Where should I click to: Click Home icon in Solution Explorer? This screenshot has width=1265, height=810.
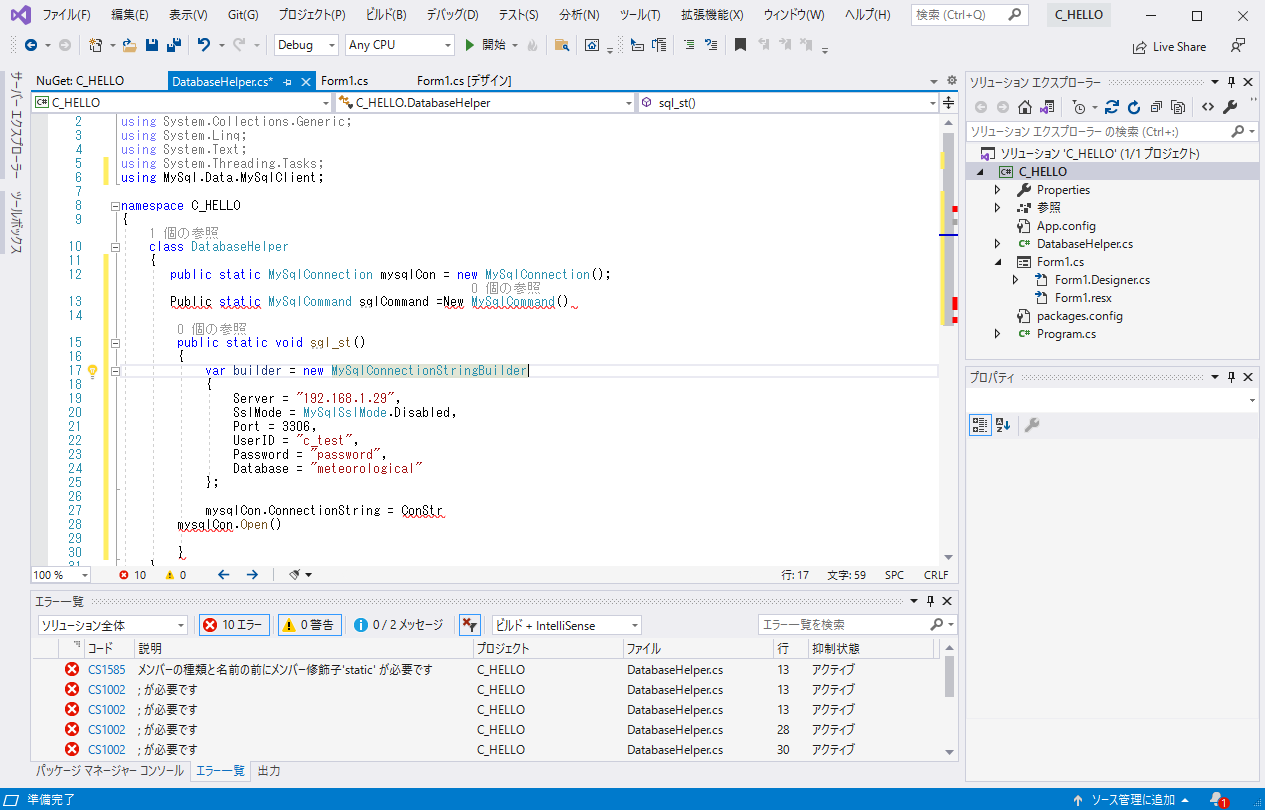pos(1025,107)
